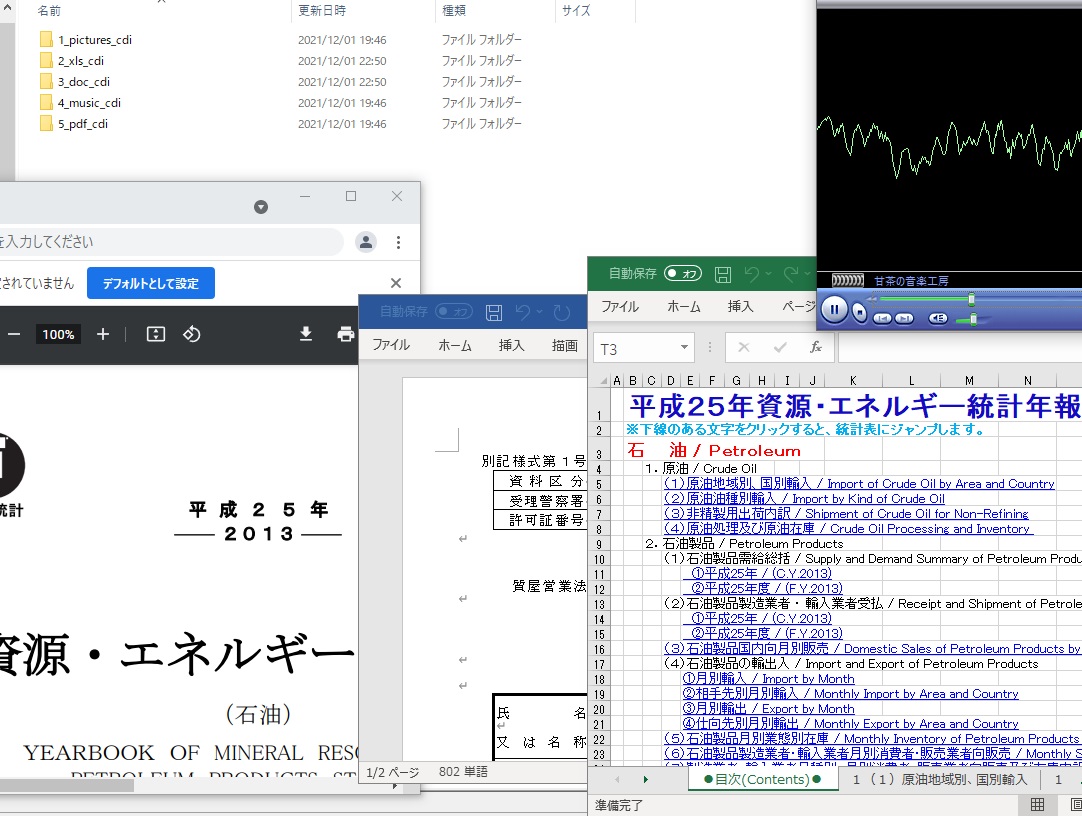
Task: Open the Chrome three-dot menu
Action: pyautogui.click(x=398, y=242)
